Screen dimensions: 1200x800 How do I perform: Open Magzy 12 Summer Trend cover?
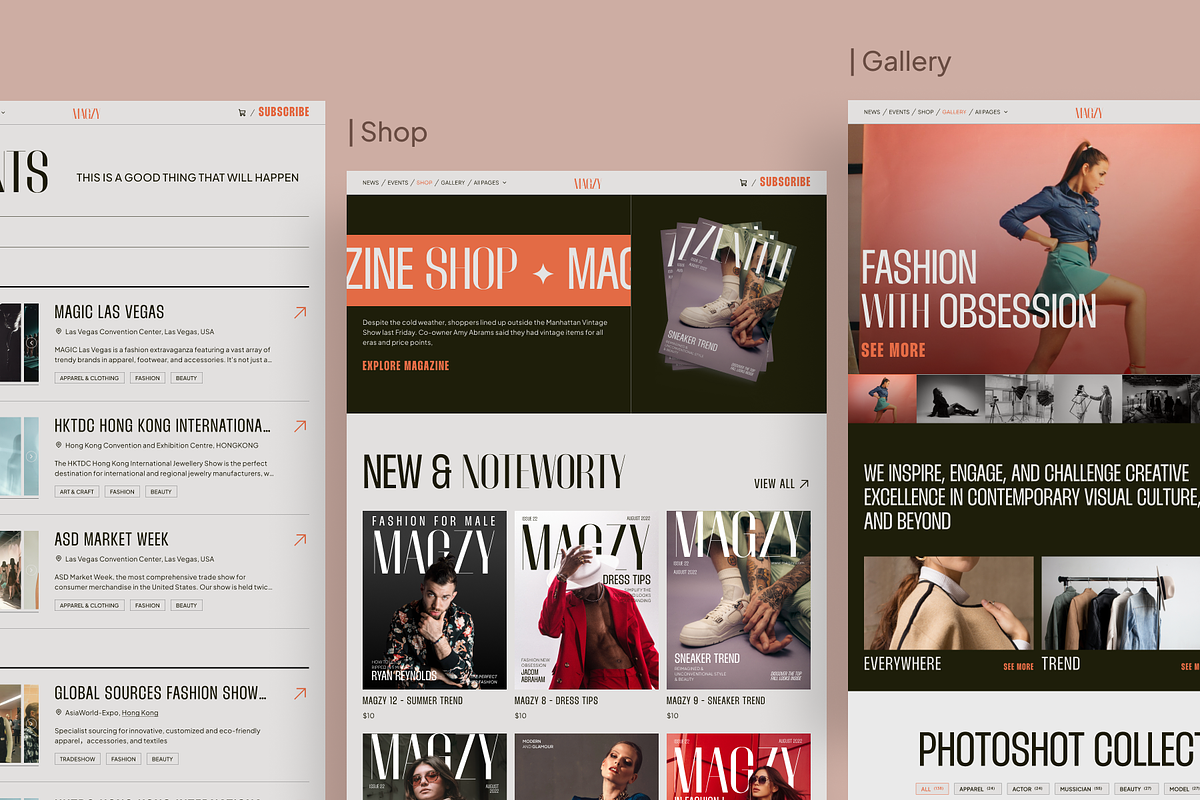[435, 600]
